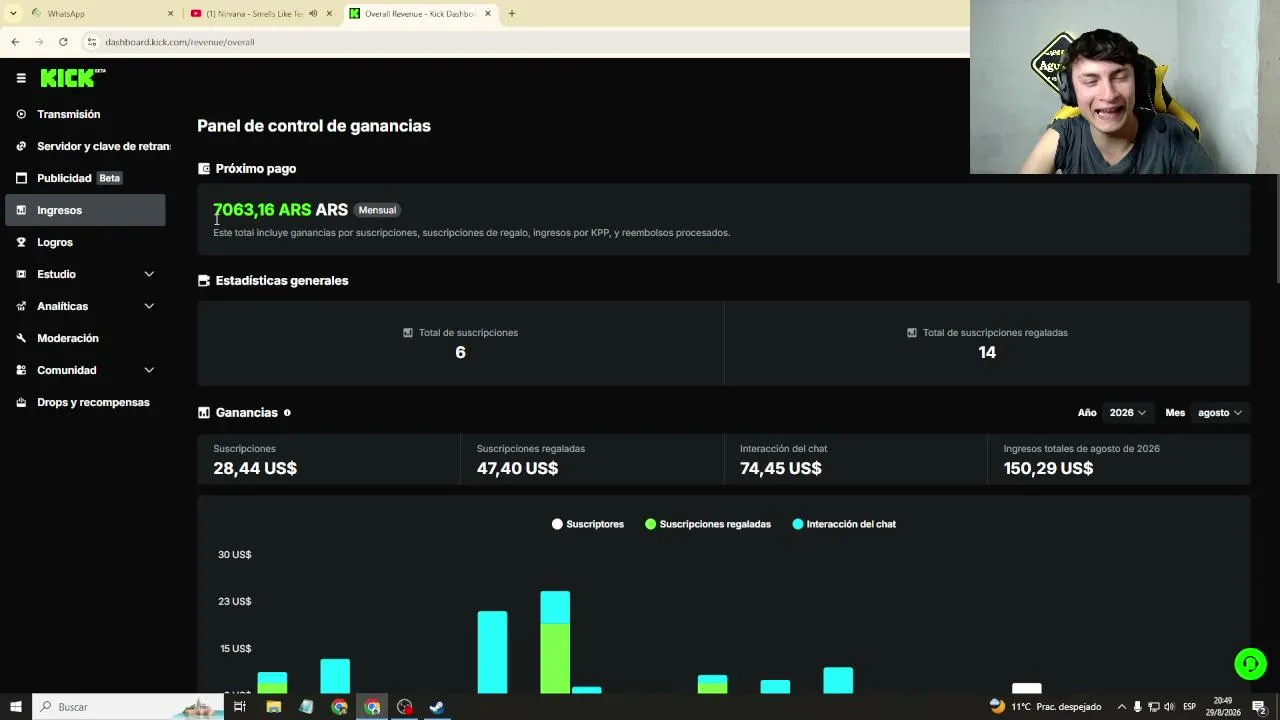Mute the Nirvana YouTube tab audio
This screenshot has height=720, width=1280.
tap(313, 14)
